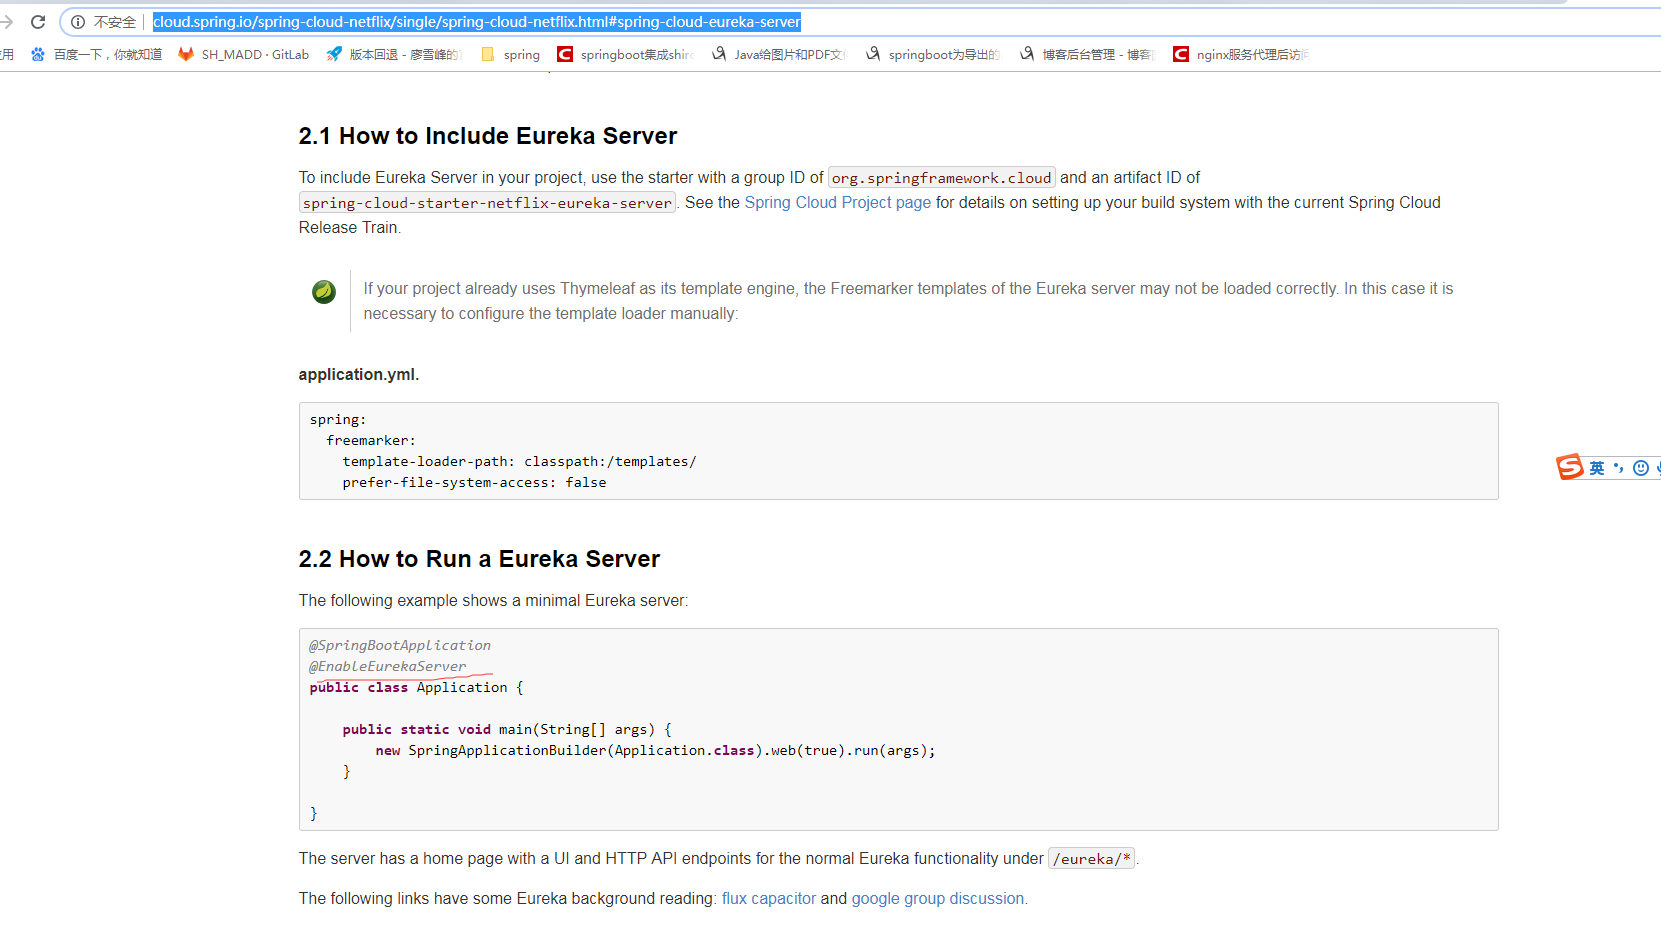The width and height of the screenshot is (1661, 928).
Task: Open the nginx服务代理 bookmark
Action: [x=1241, y=54]
